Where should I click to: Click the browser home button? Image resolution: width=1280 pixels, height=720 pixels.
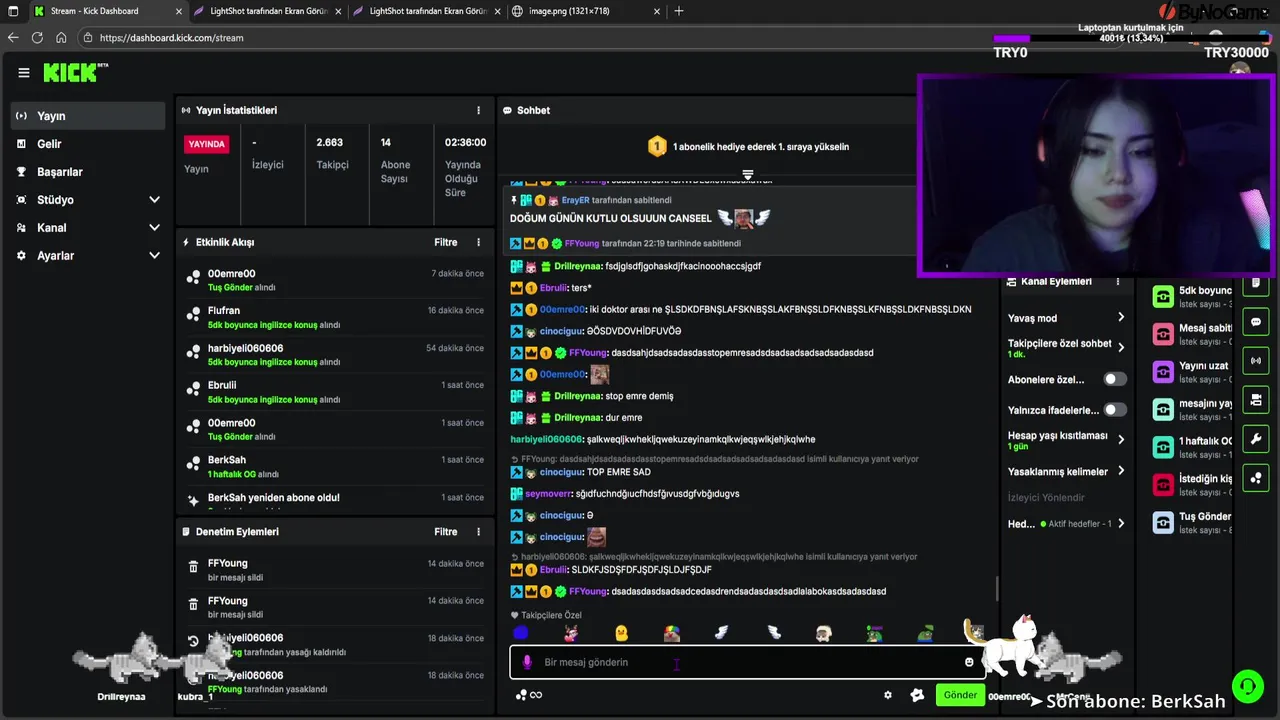coord(61,37)
